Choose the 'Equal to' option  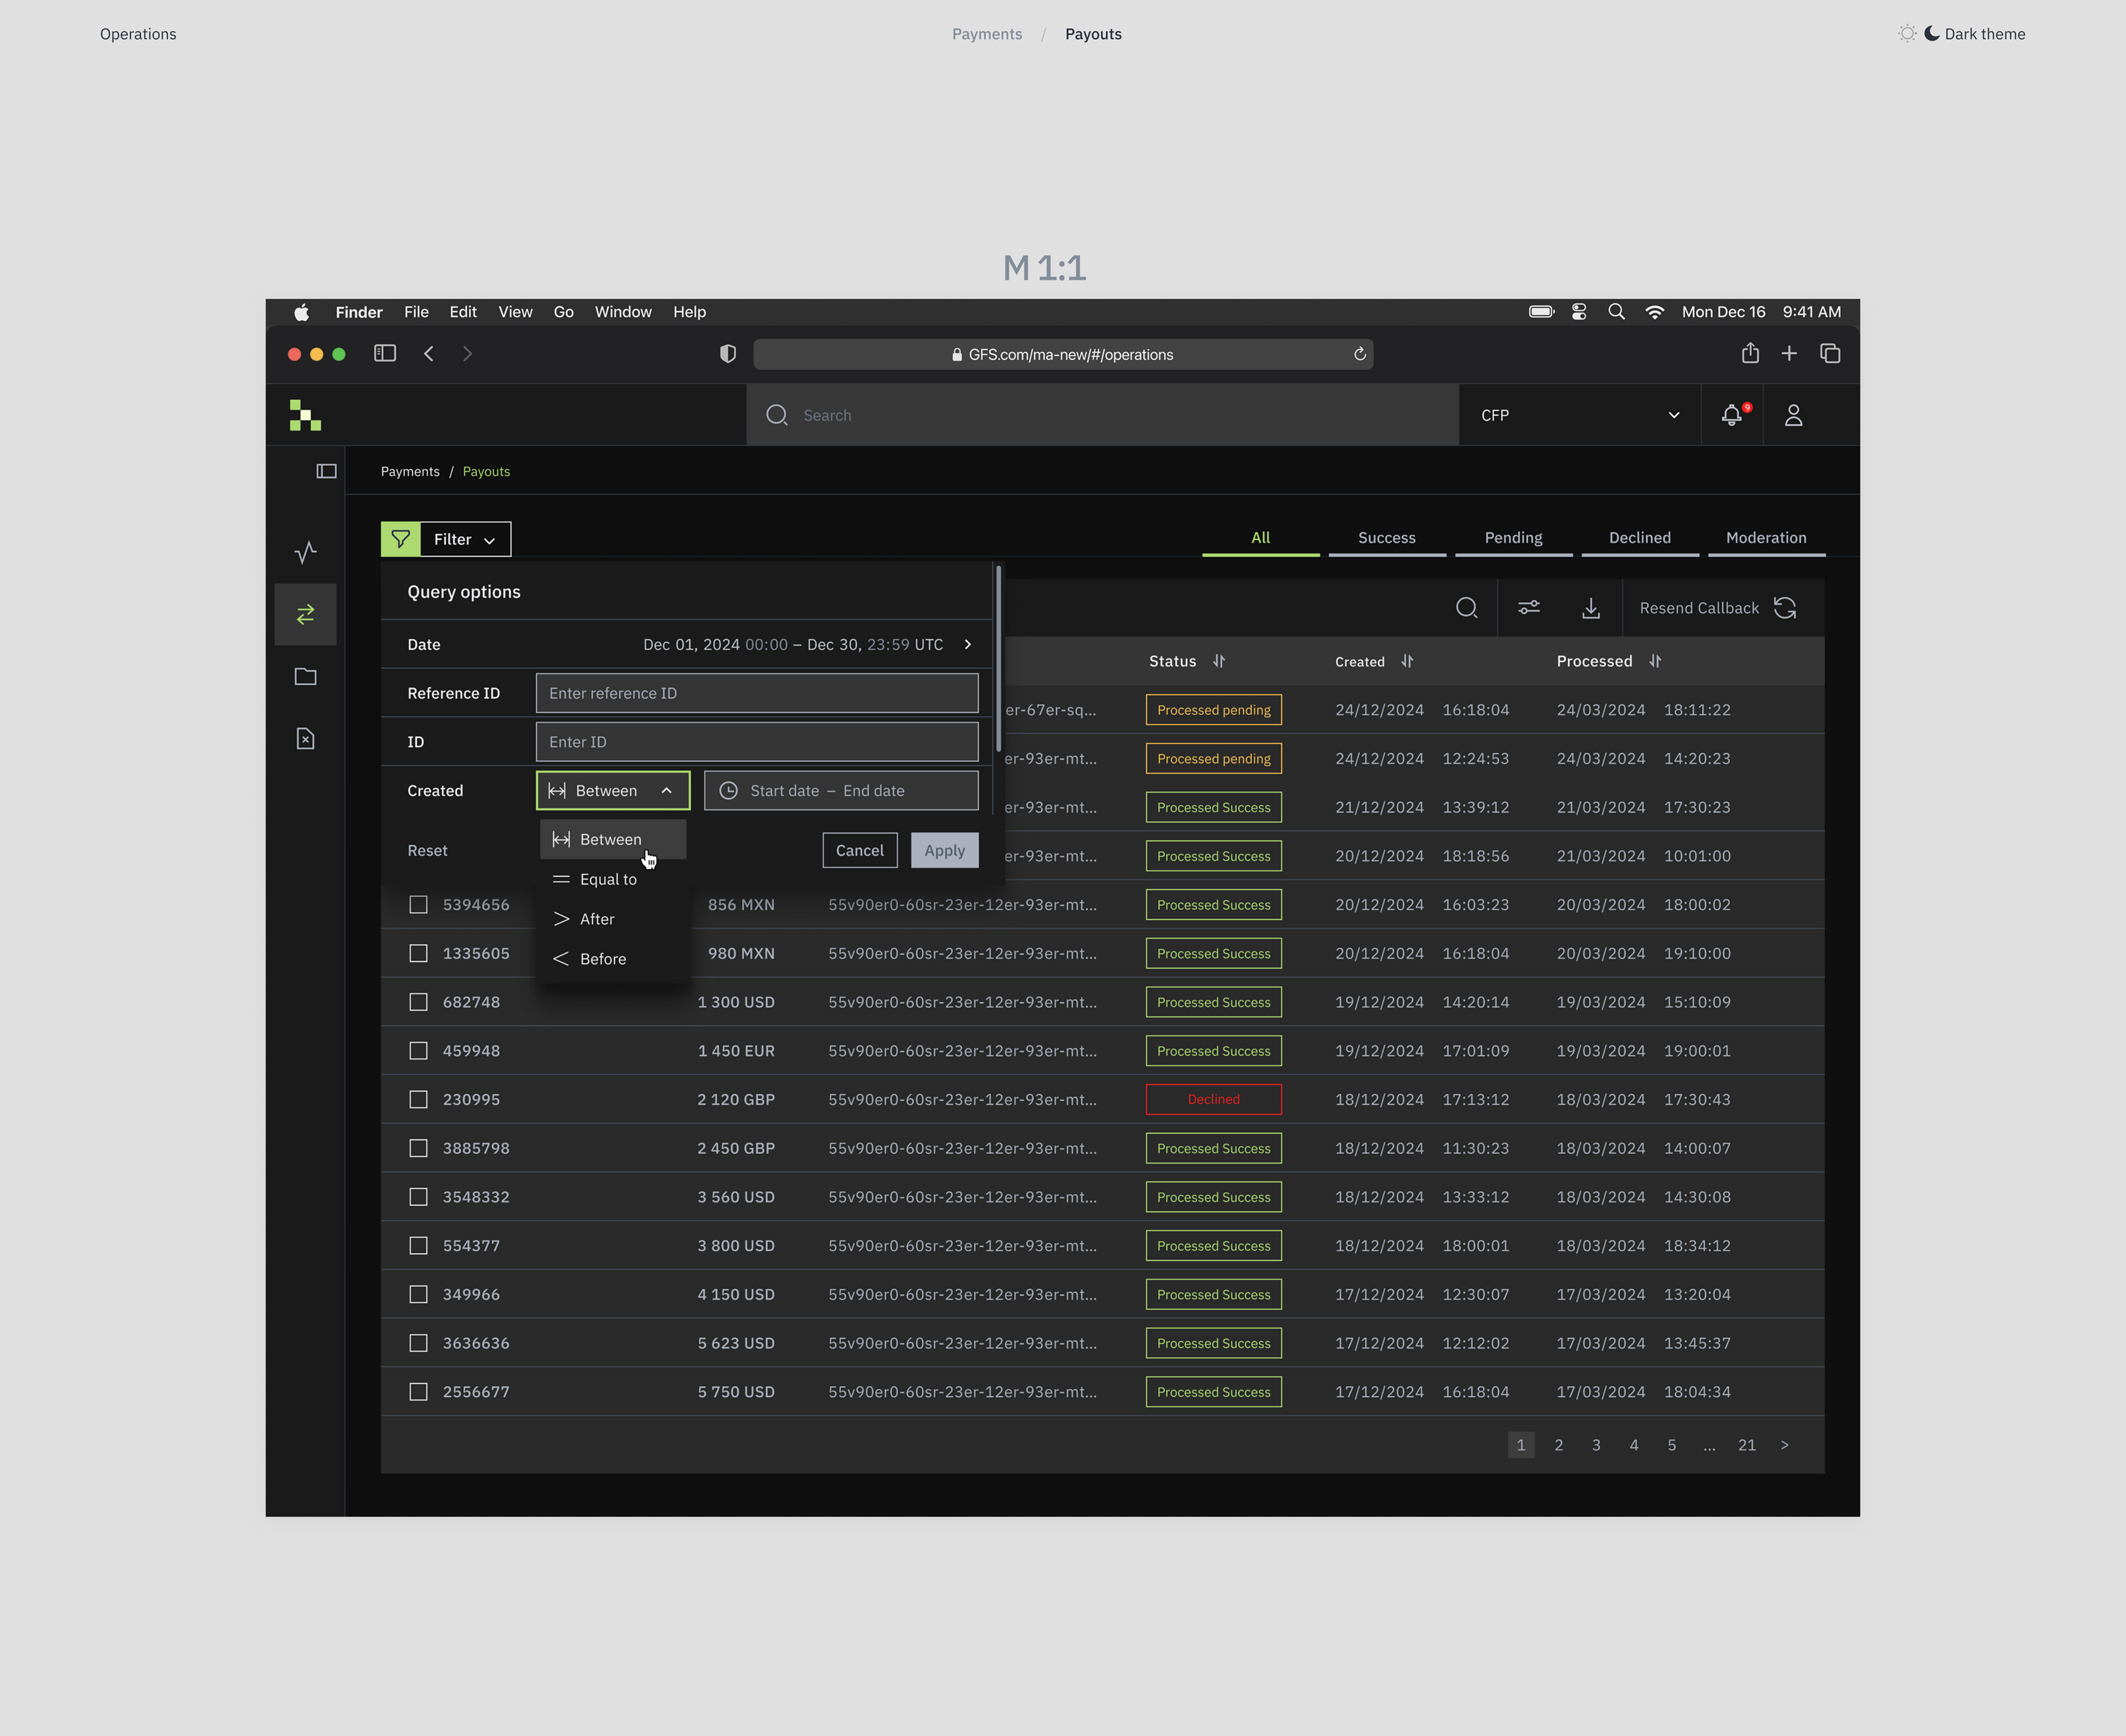[x=608, y=879]
